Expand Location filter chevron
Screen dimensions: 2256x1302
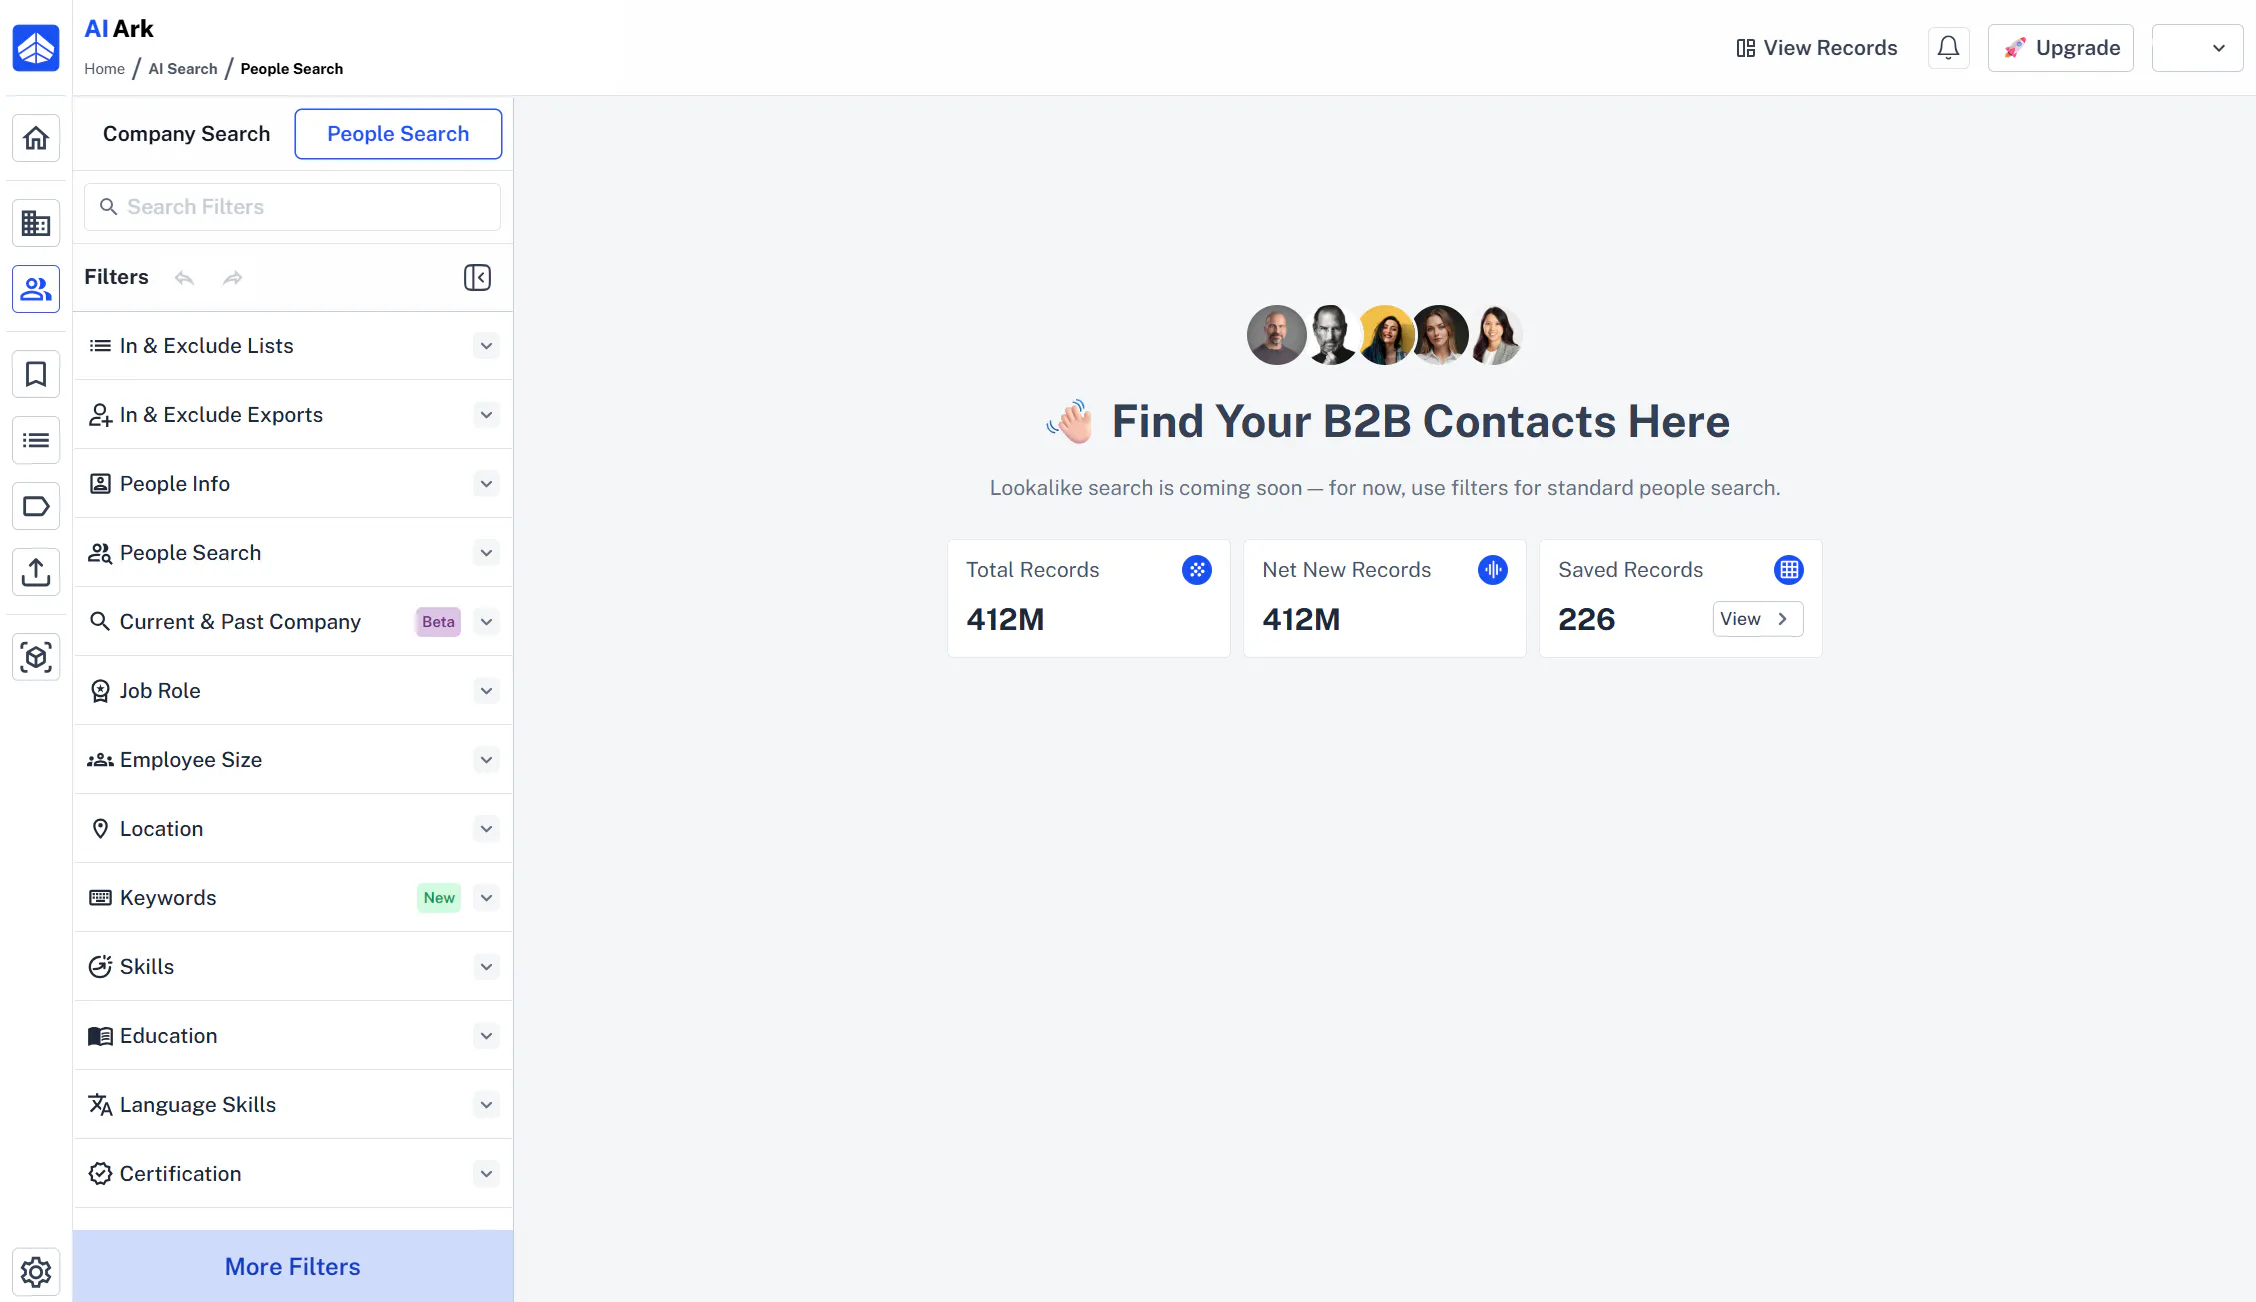coord(486,829)
